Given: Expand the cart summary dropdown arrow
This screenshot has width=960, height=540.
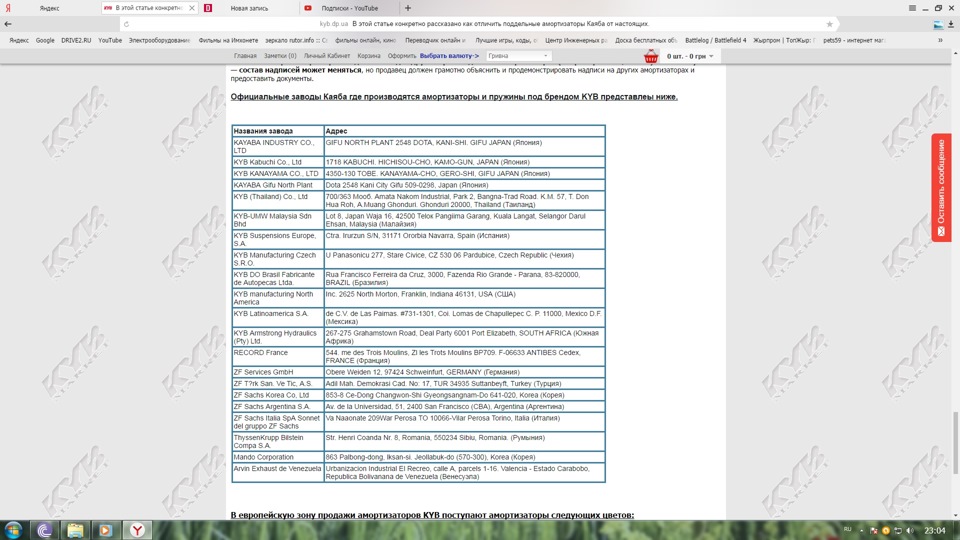Looking at the screenshot, I should tap(711, 56).
